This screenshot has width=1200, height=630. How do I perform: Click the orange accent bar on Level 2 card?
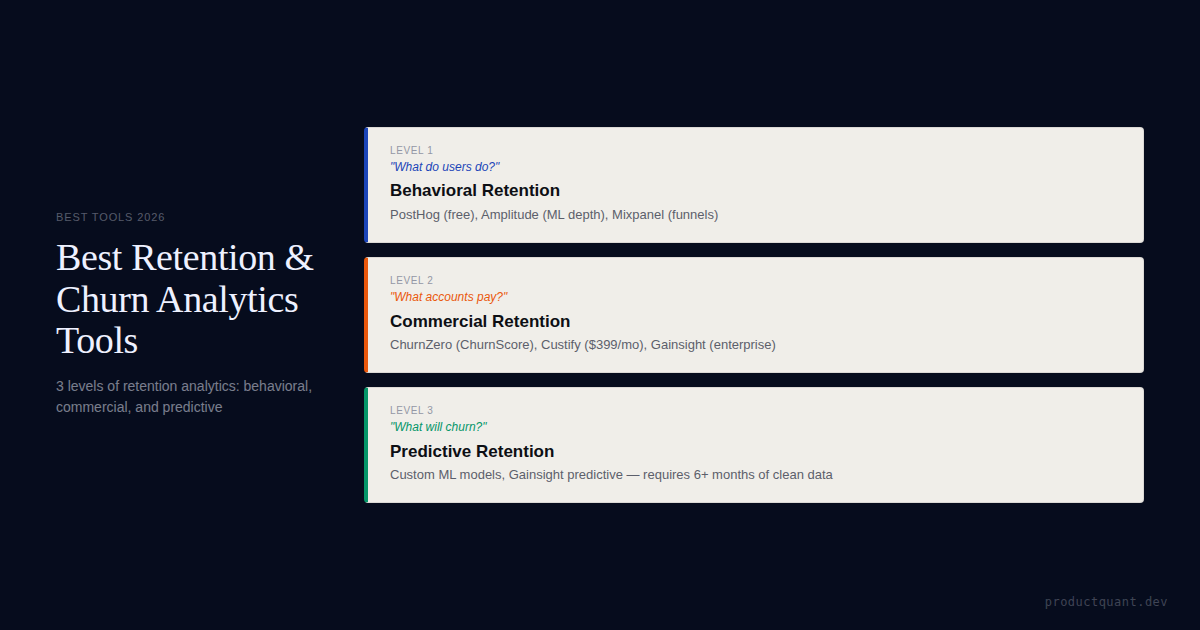coord(366,315)
